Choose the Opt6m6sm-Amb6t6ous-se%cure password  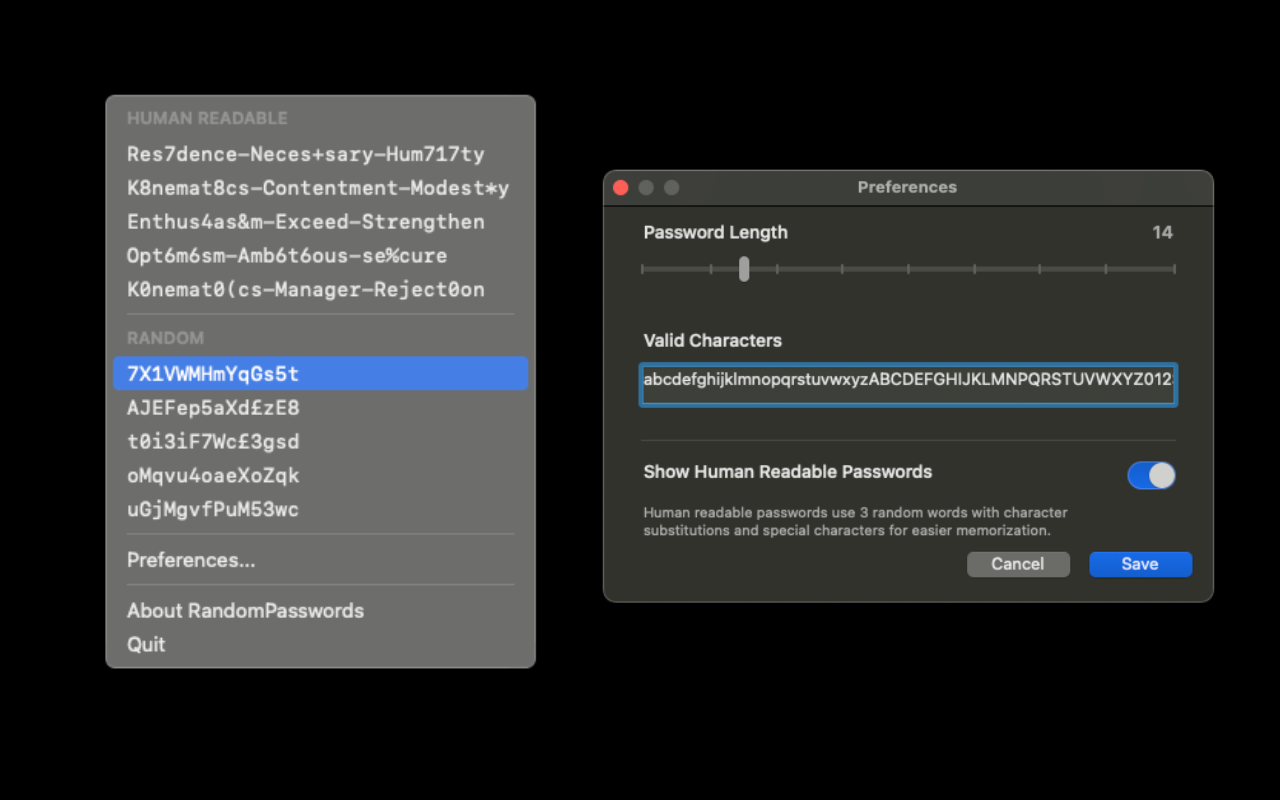coord(286,256)
